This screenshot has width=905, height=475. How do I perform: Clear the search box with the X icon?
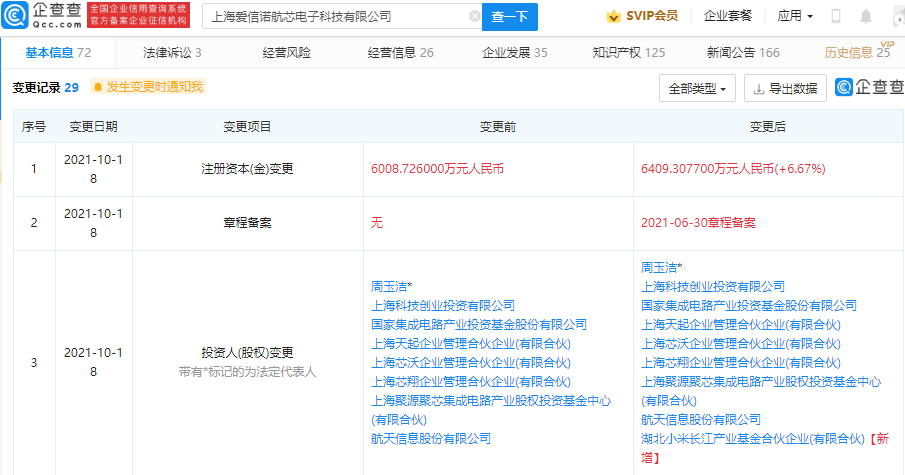pos(474,16)
